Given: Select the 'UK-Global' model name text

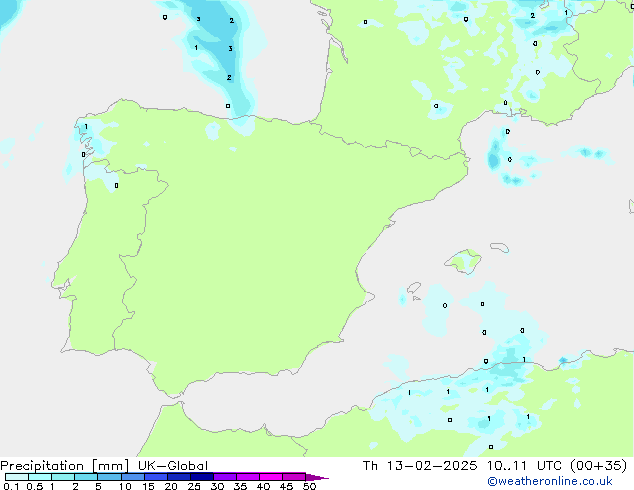Looking at the screenshot, I should coord(173,466).
